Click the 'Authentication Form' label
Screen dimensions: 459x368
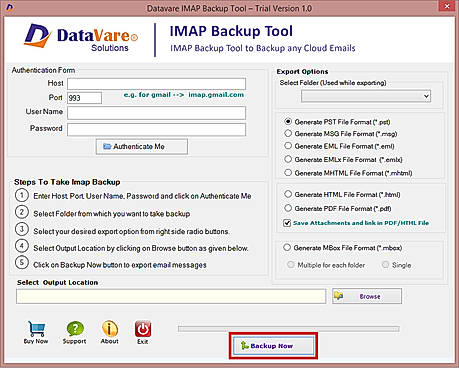pos(44,70)
